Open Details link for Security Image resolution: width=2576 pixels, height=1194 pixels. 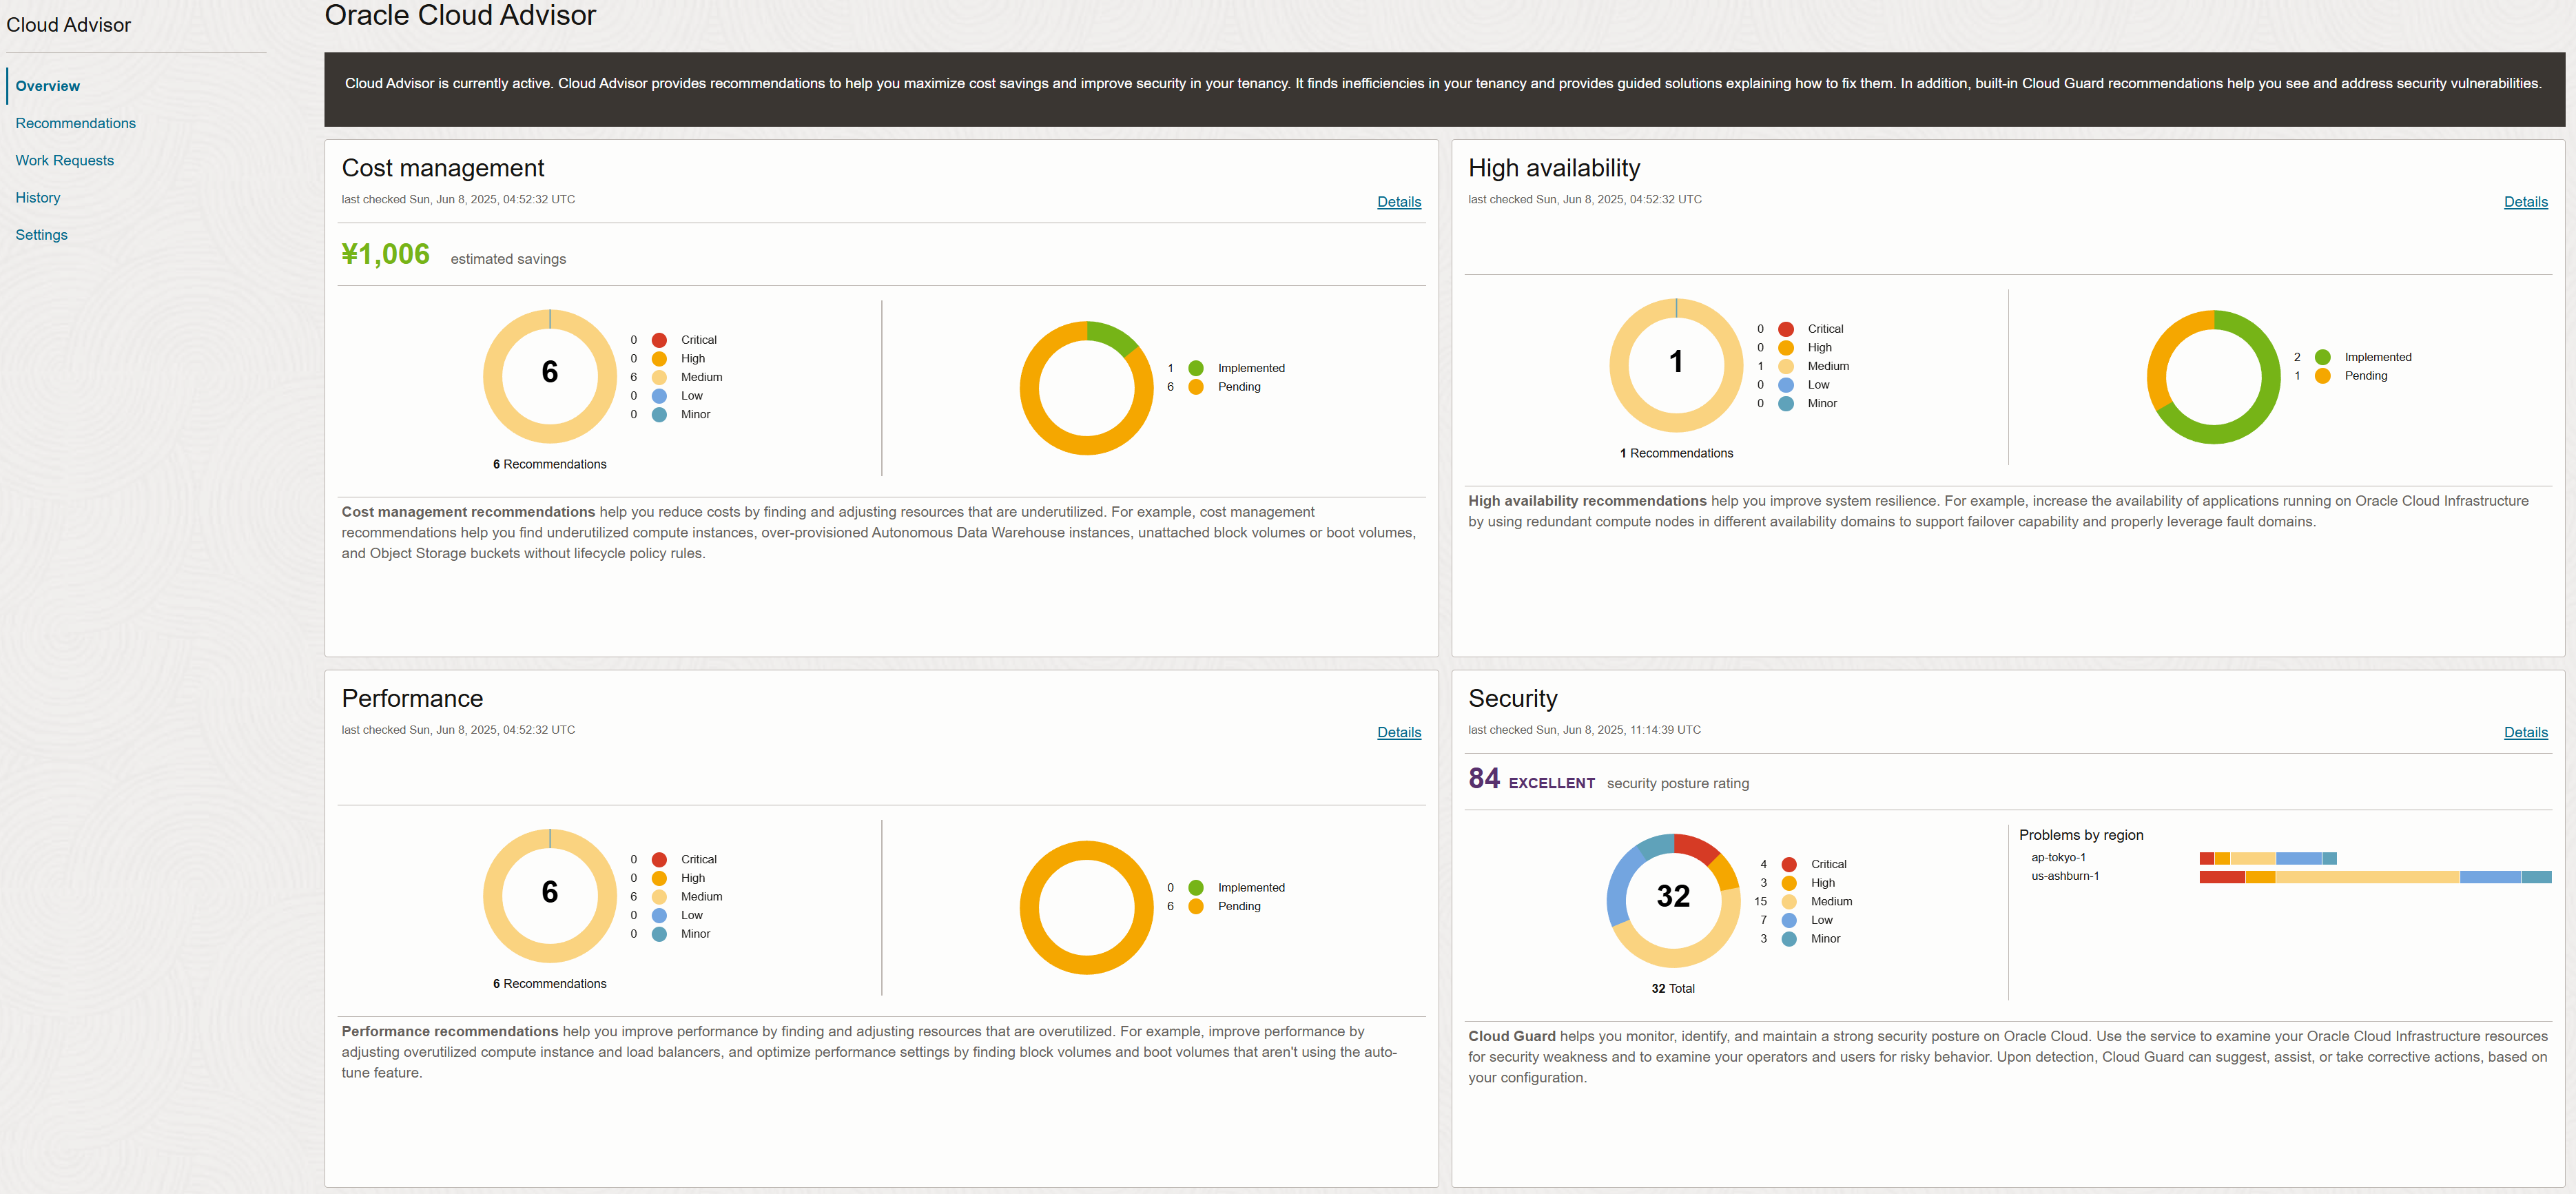(x=2525, y=732)
